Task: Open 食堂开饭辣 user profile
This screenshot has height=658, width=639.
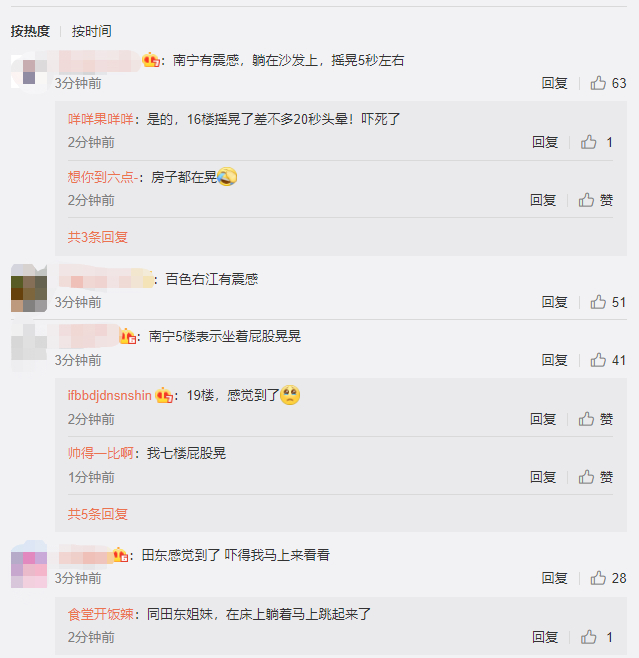Action: coord(101,614)
